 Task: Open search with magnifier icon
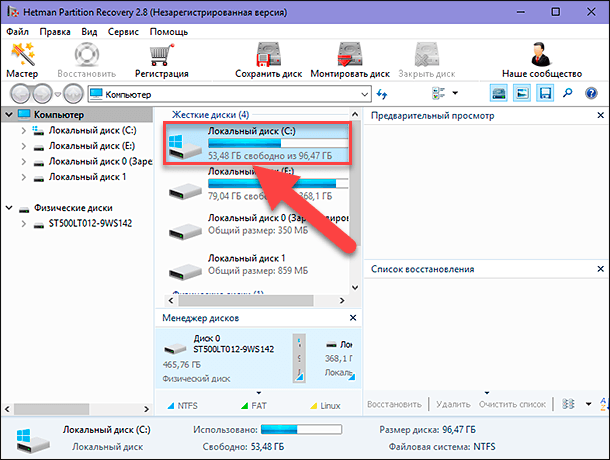point(568,93)
